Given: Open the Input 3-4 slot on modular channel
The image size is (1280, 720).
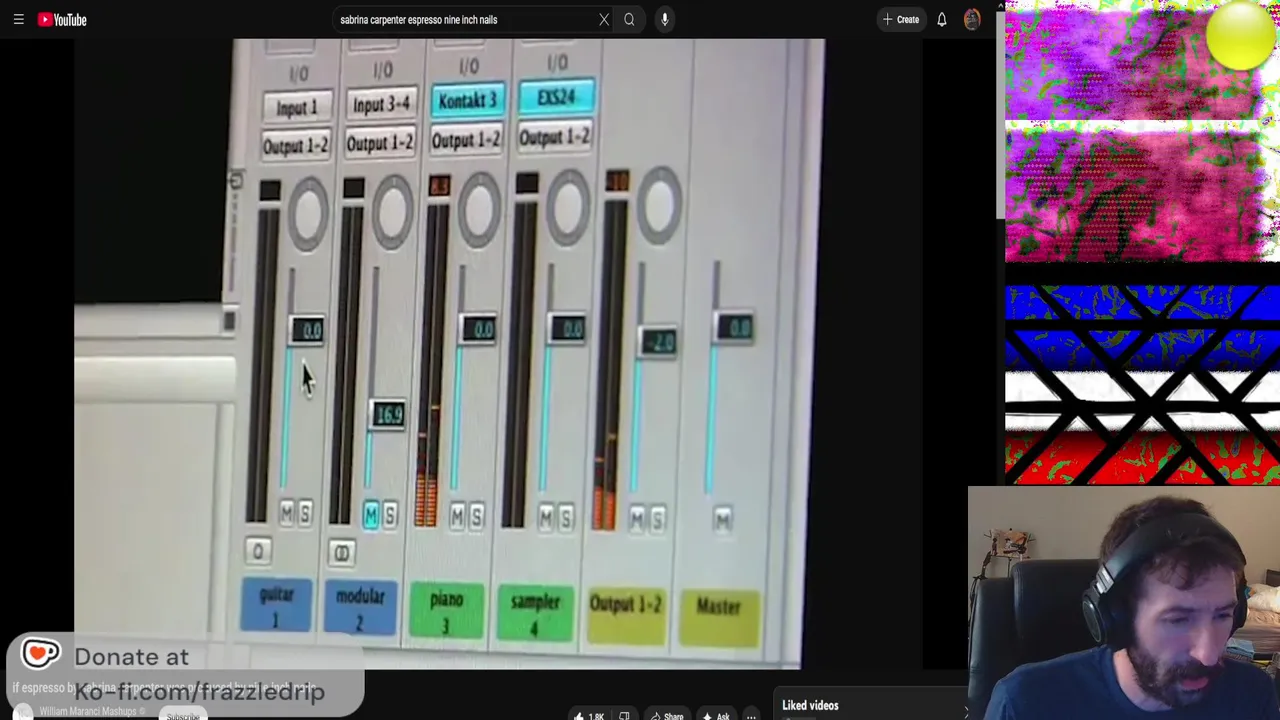Looking at the screenshot, I should click(x=381, y=105).
